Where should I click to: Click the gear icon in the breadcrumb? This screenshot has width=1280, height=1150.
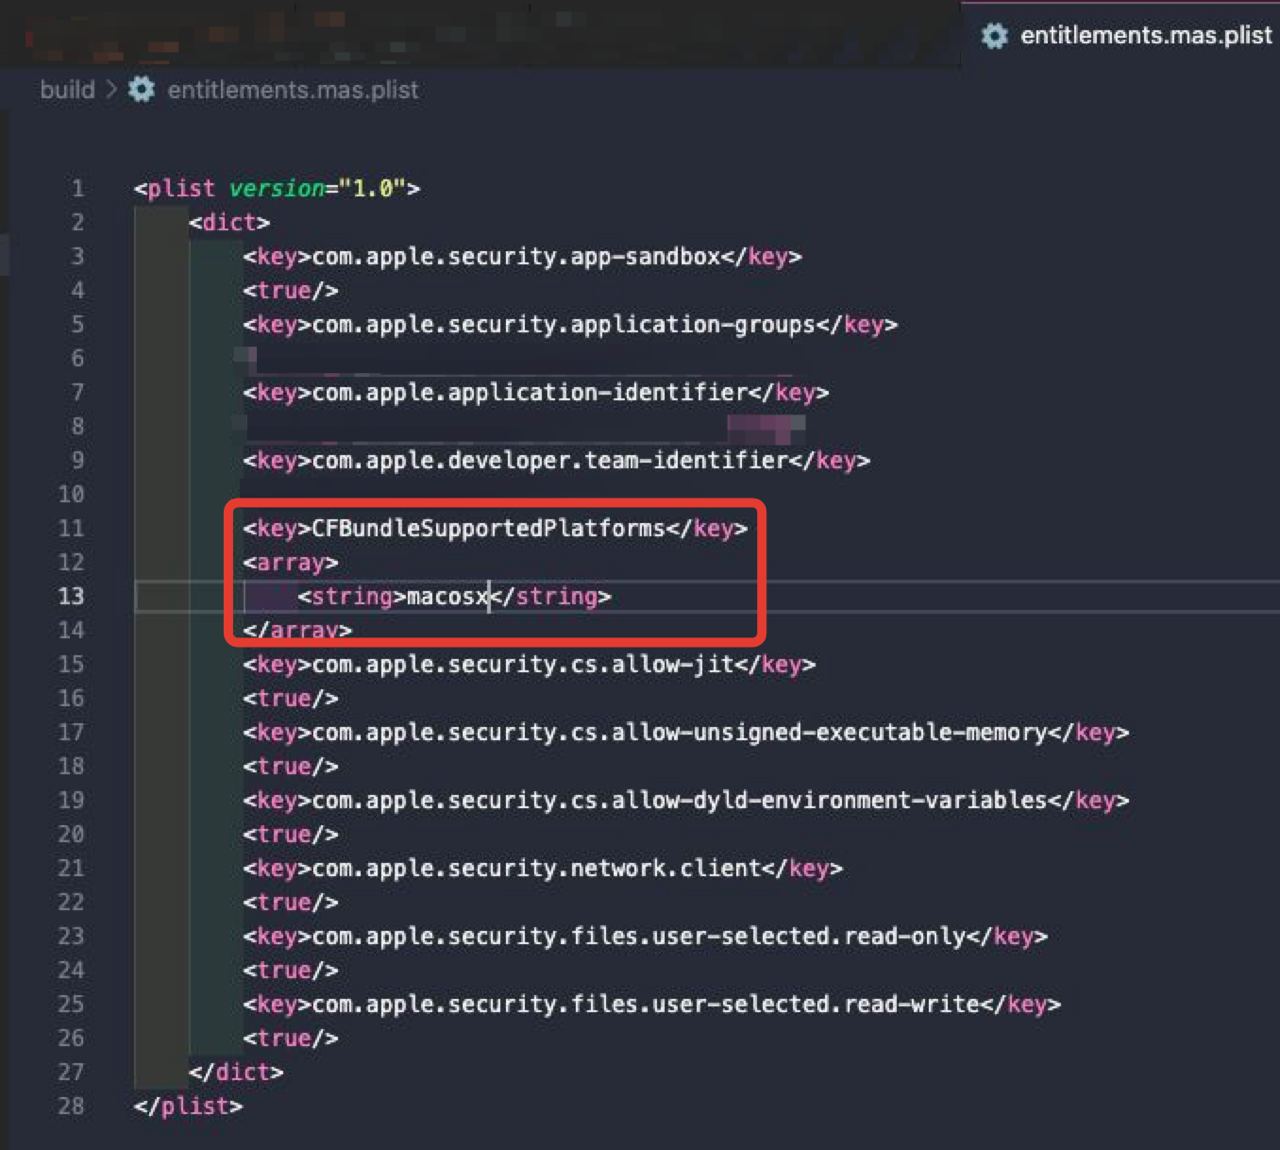point(142,90)
